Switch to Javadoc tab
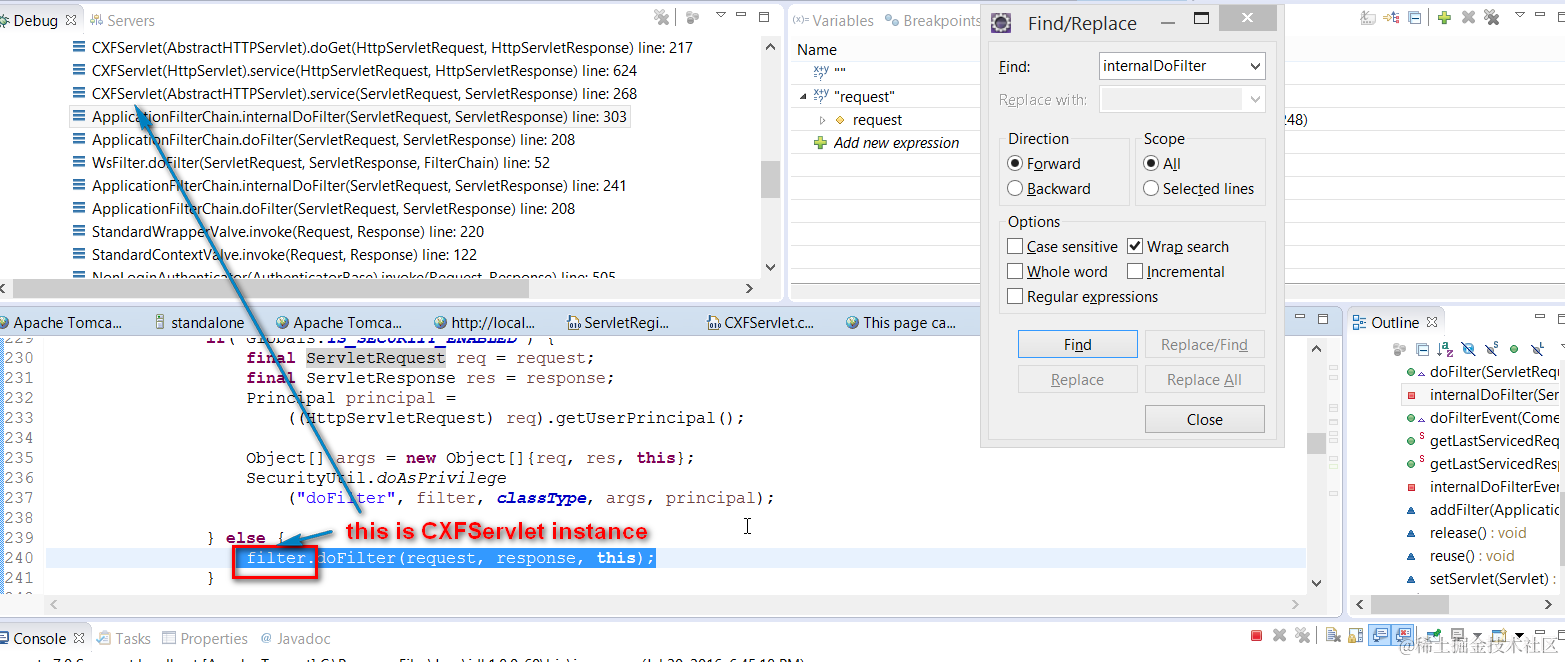Screen dimensions: 1565x662 click(x=296, y=638)
